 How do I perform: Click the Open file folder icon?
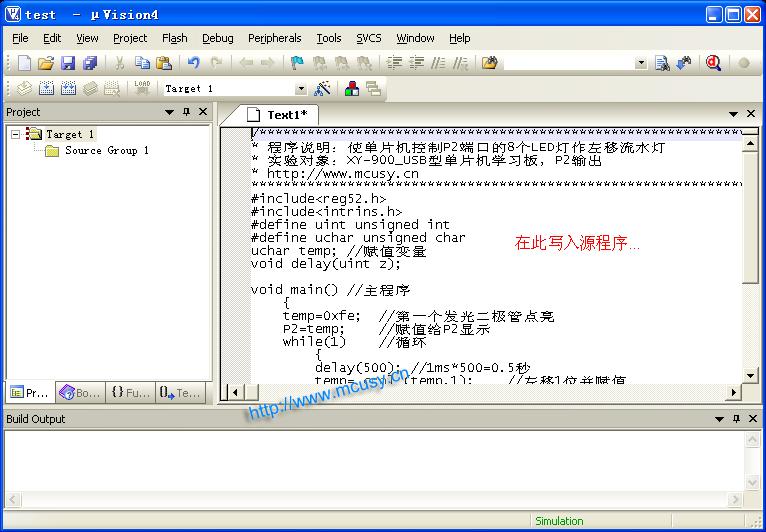pos(46,63)
